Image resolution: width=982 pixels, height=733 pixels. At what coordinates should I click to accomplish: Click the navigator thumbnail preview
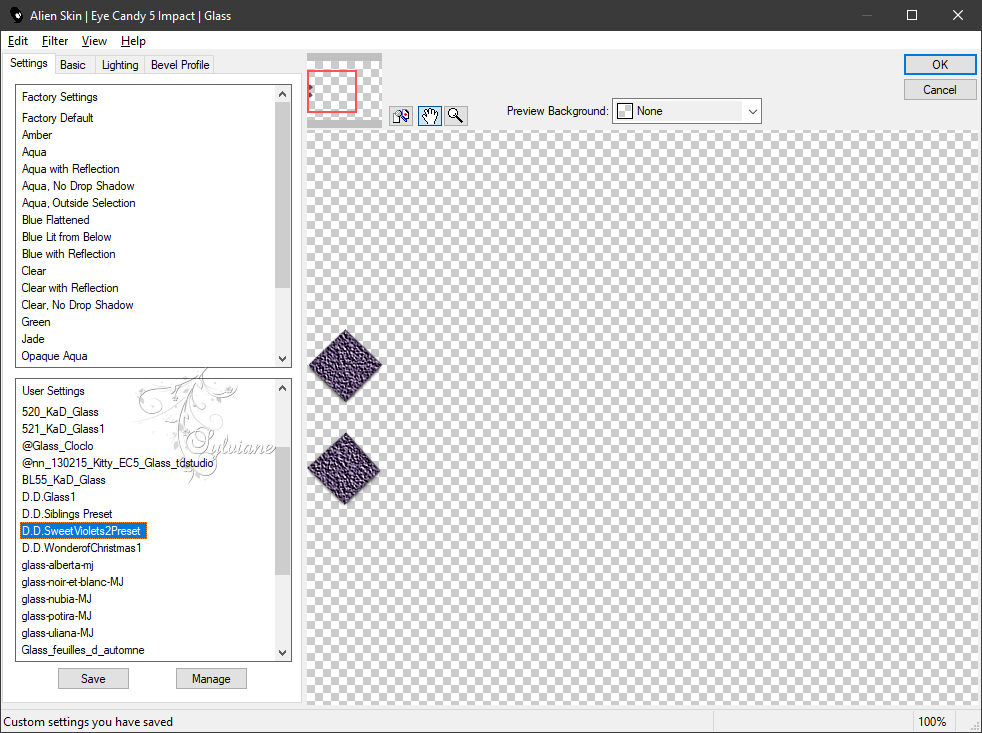click(344, 91)
